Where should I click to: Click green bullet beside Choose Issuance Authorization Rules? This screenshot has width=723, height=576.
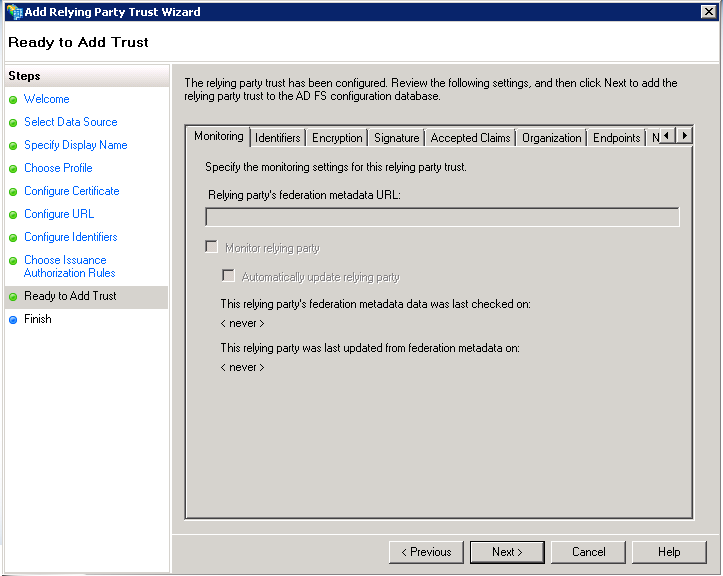tap(13, 261)
